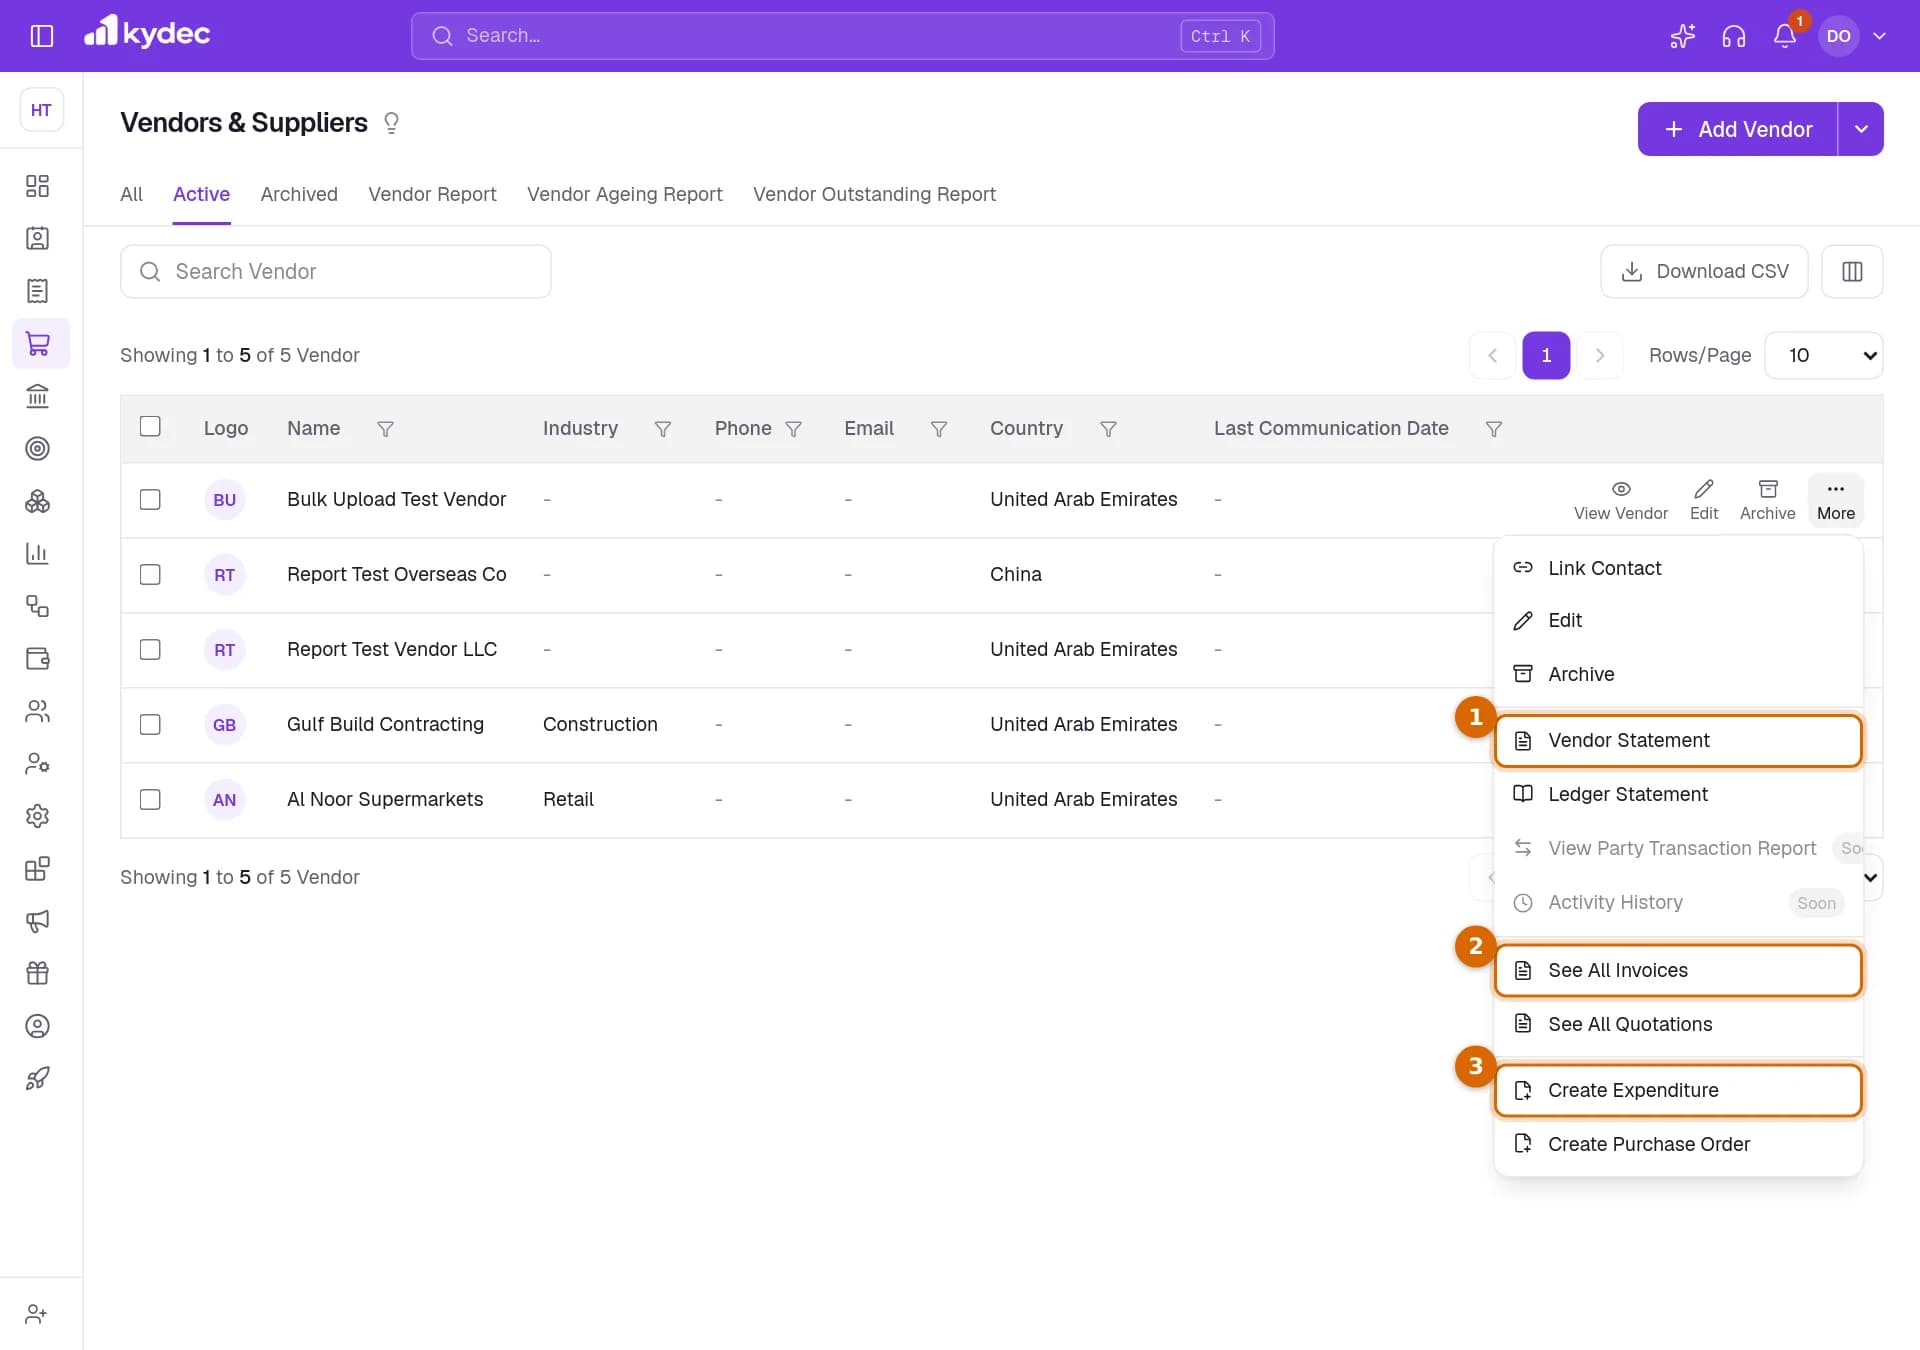Switch to the Archived tab
This screenshot has width=1920, height=1350.
299,194
